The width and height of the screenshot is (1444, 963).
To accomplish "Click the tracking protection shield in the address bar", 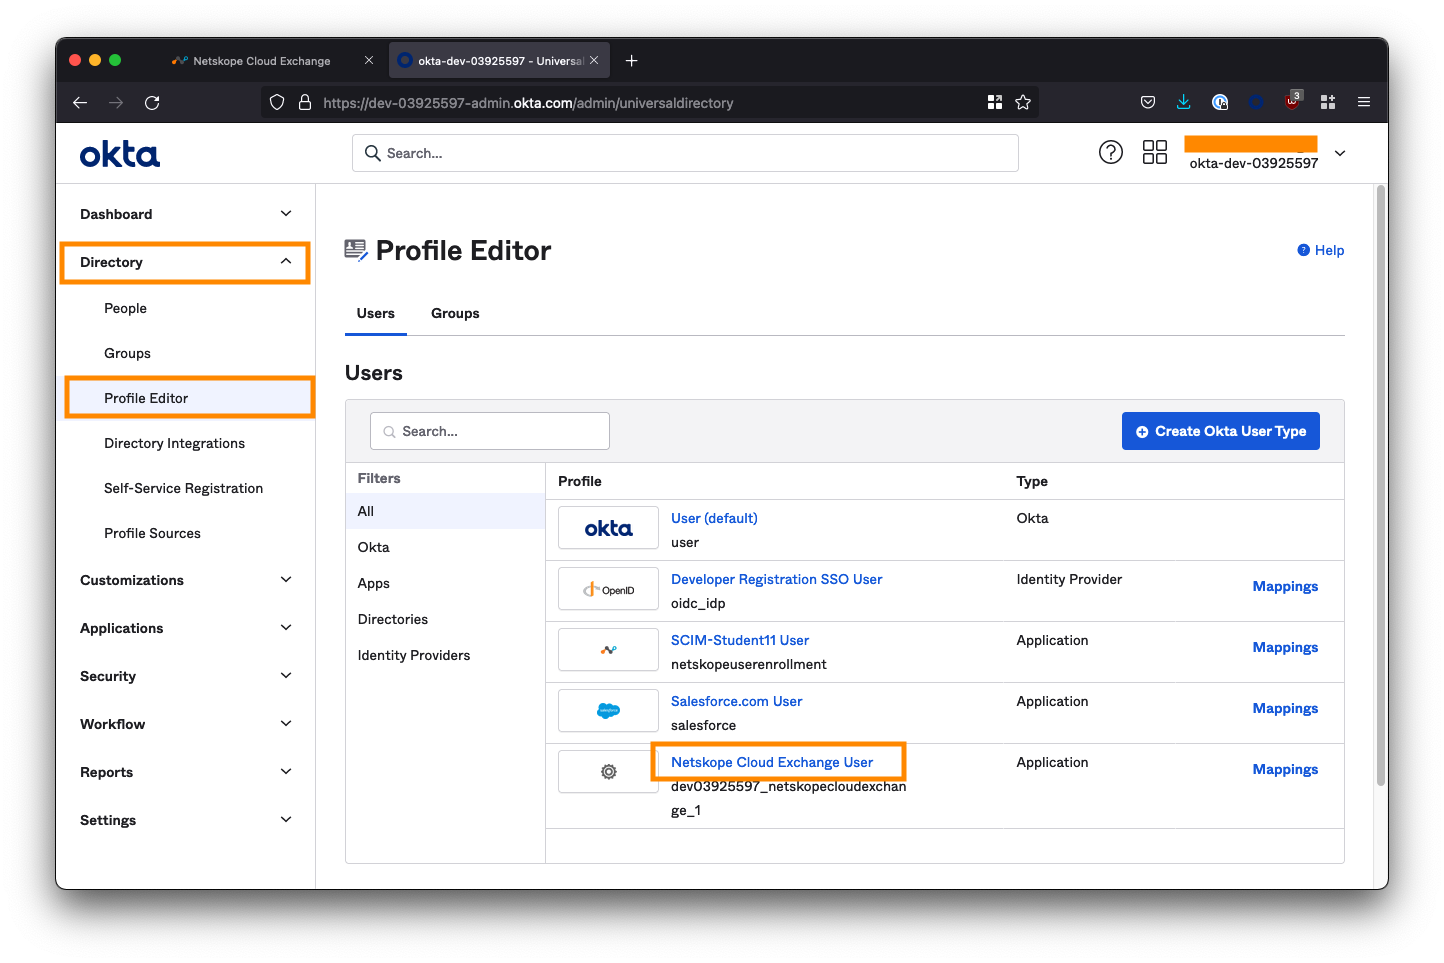I will (x=277, y=102).
